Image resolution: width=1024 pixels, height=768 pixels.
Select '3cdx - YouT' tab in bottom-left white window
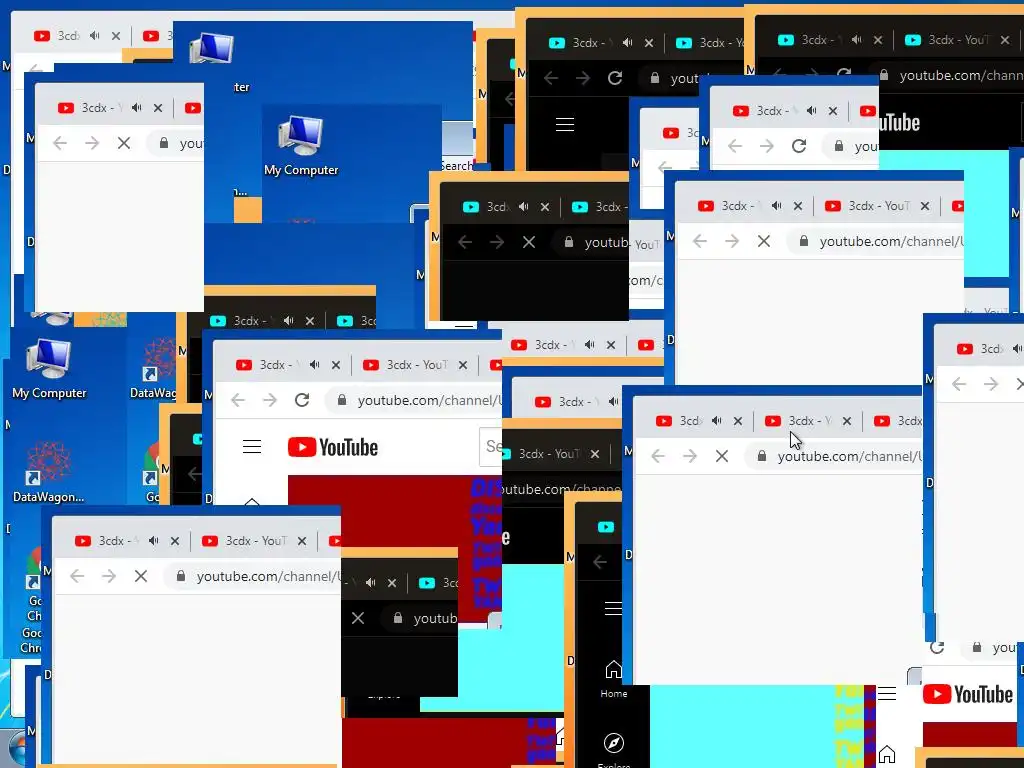tap(256, 541)
